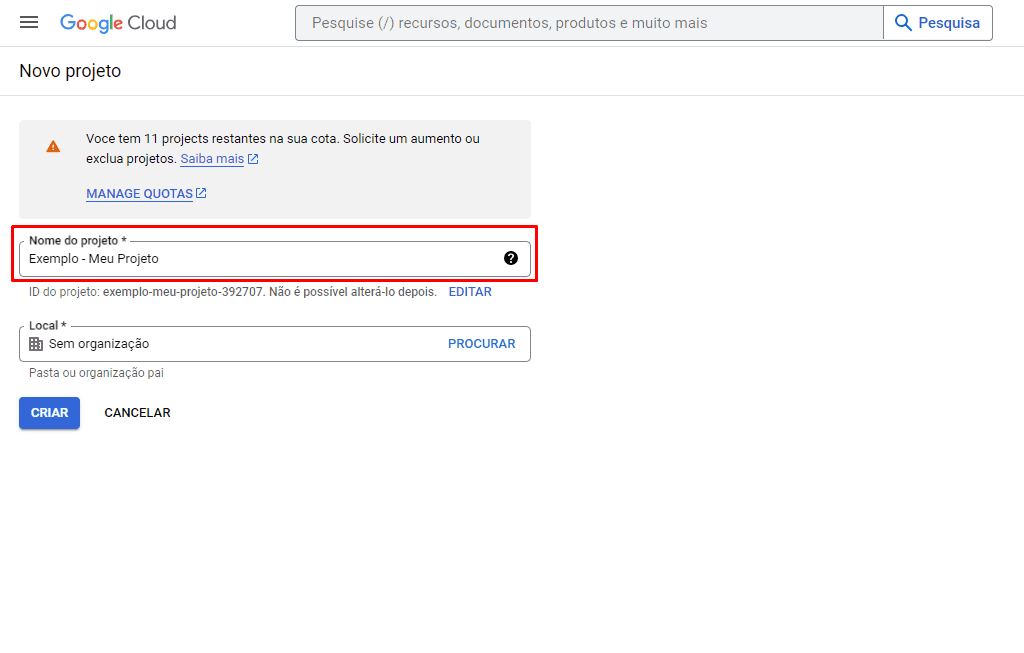
Task: Click the magnifier icon in the Pesquisa button
Action: tap(904, 22)
